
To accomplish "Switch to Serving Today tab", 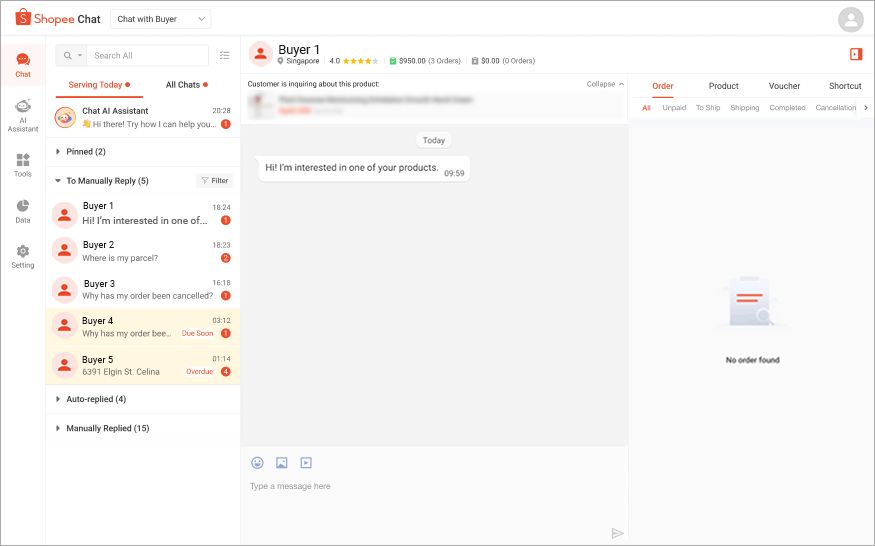I will point(99,85).
